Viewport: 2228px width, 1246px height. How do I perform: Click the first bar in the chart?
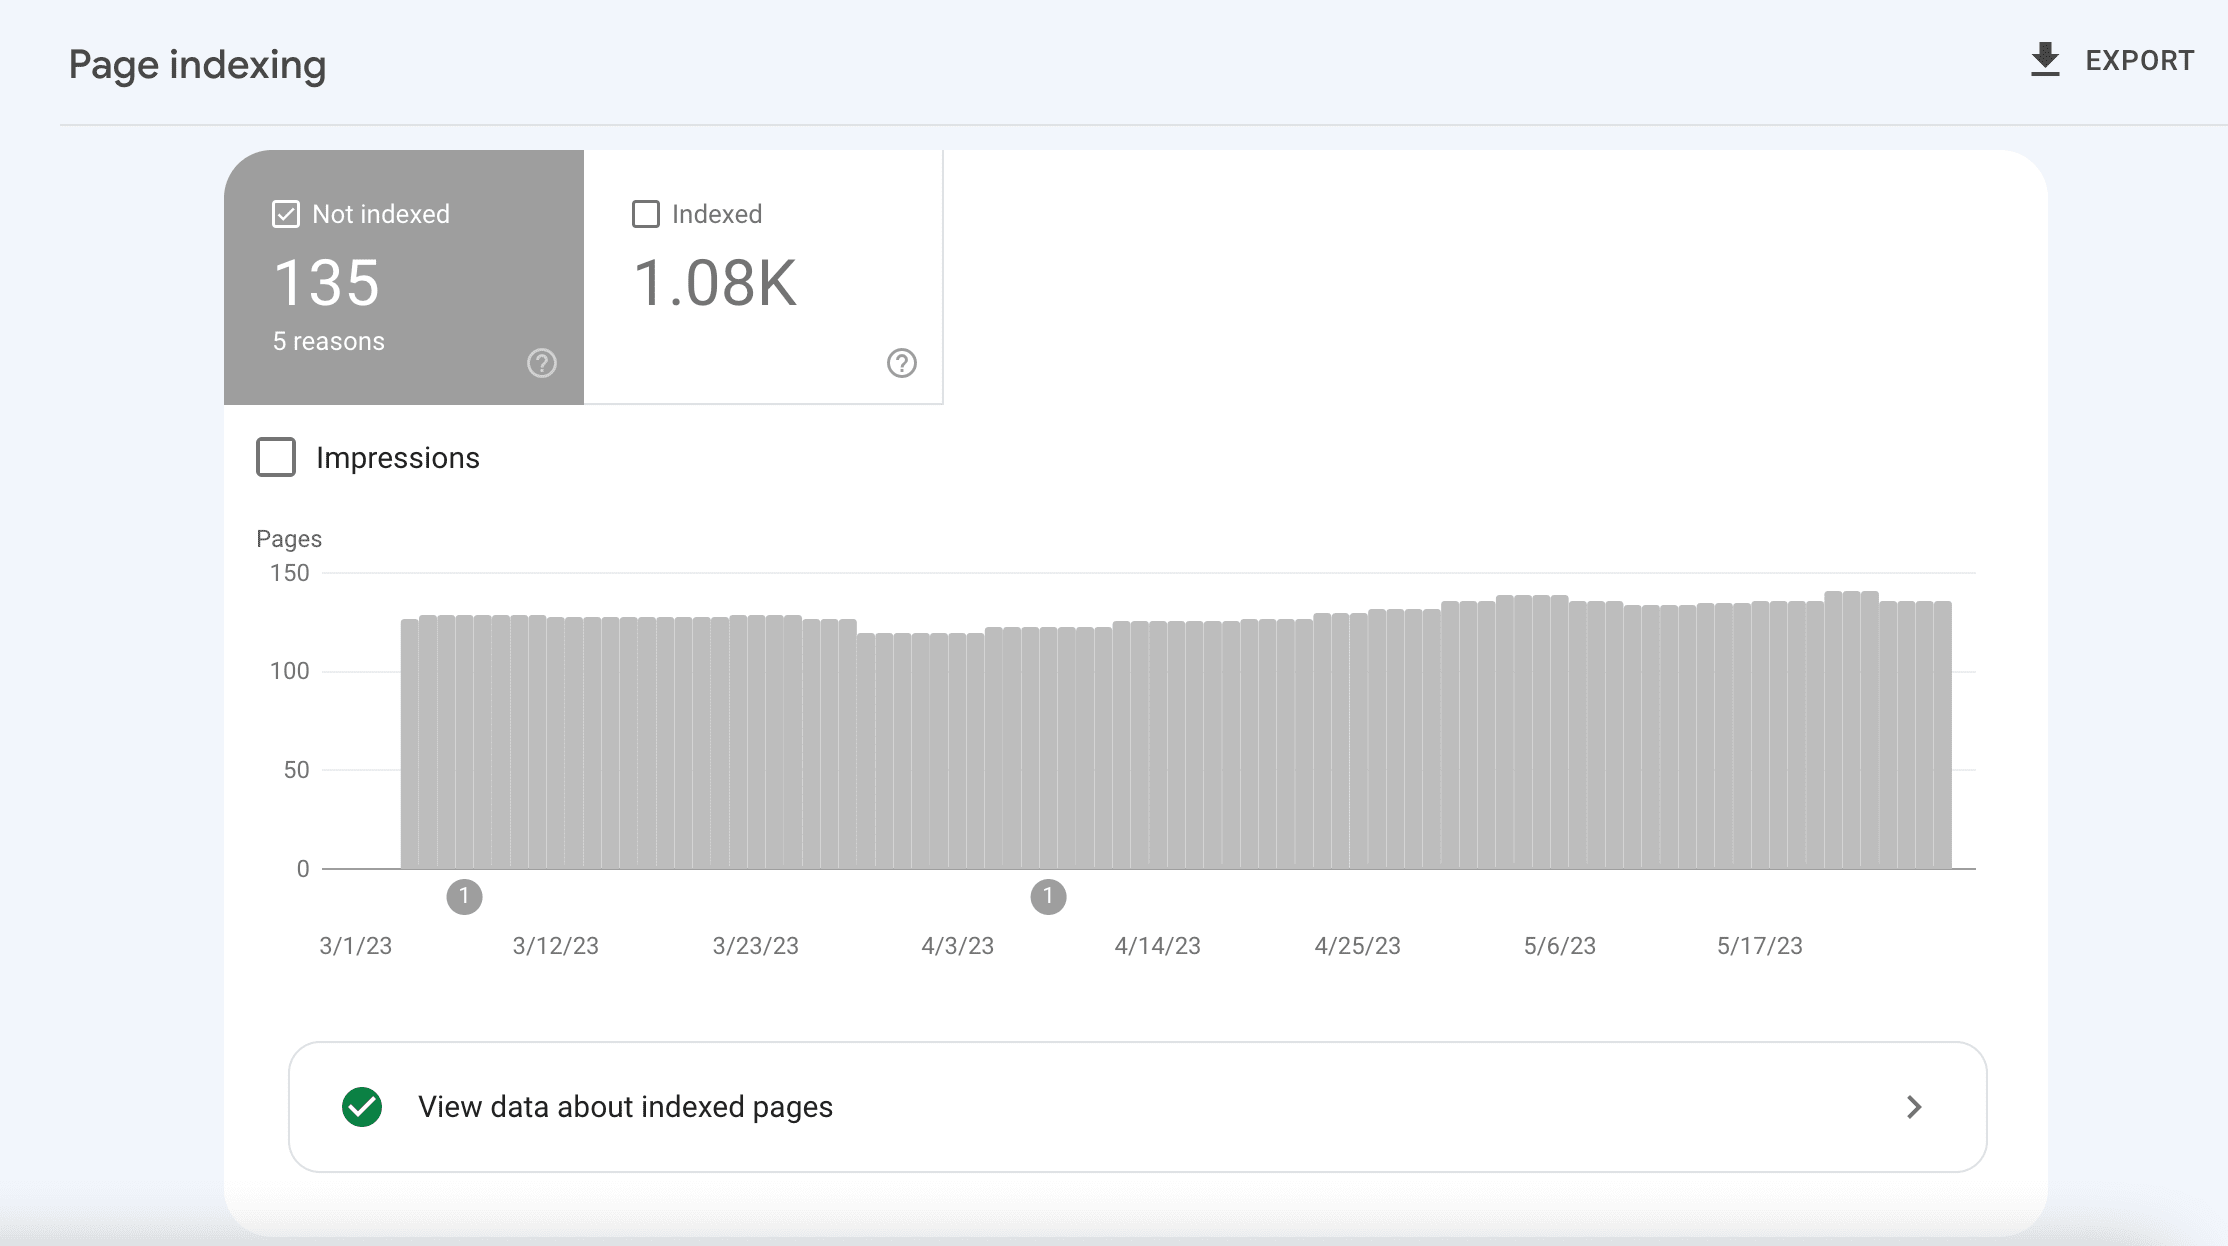(x=410, y=744)
